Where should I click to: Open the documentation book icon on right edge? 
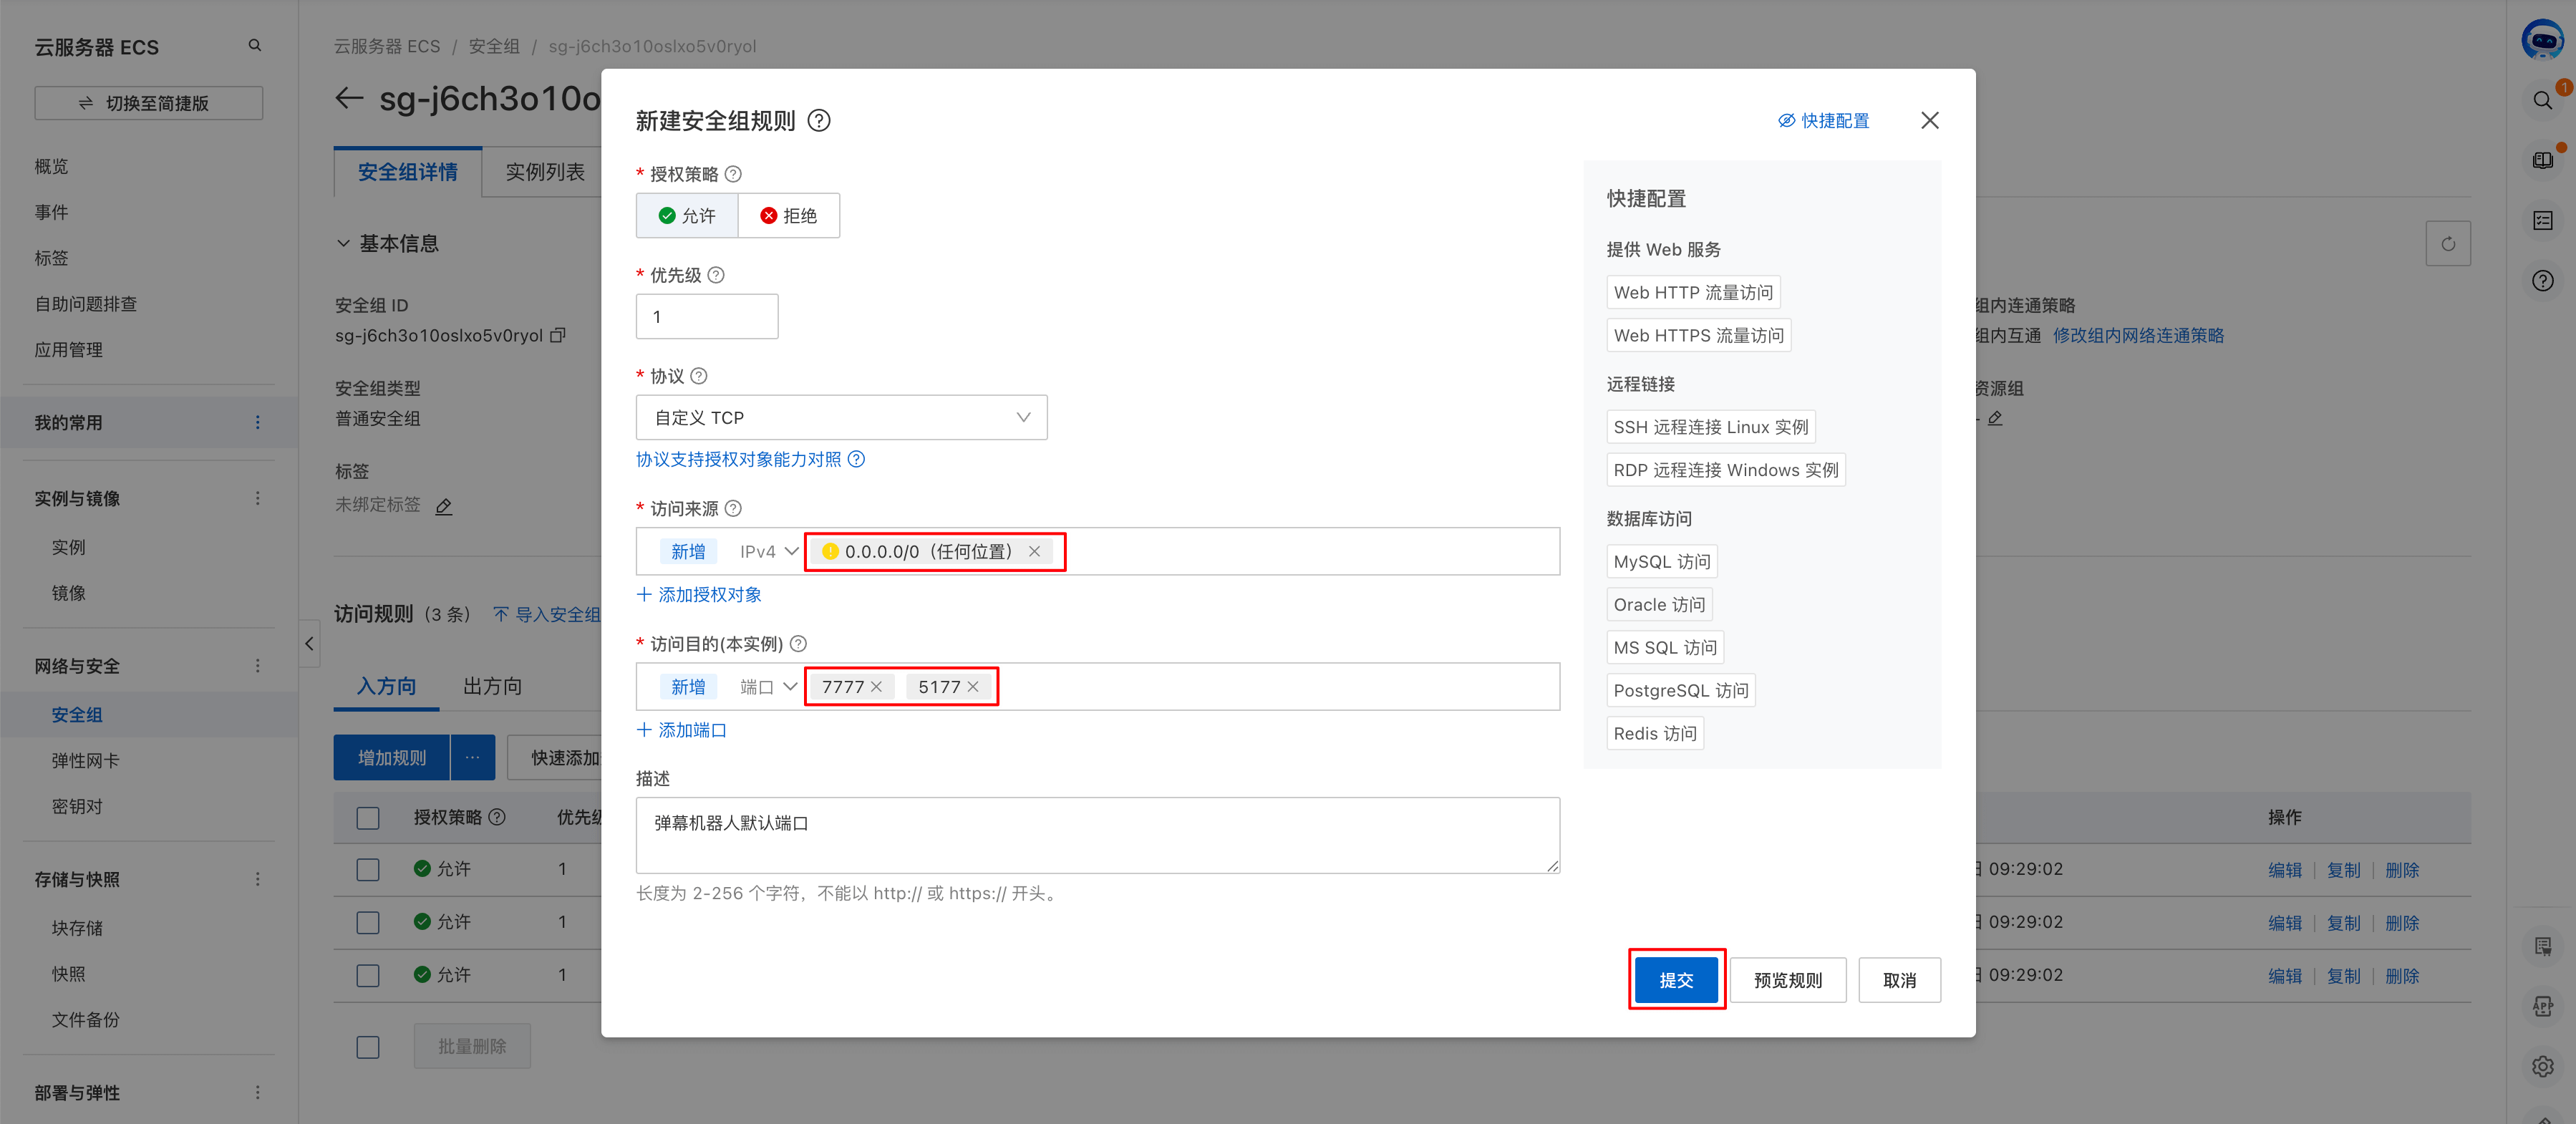(2542, 160)
